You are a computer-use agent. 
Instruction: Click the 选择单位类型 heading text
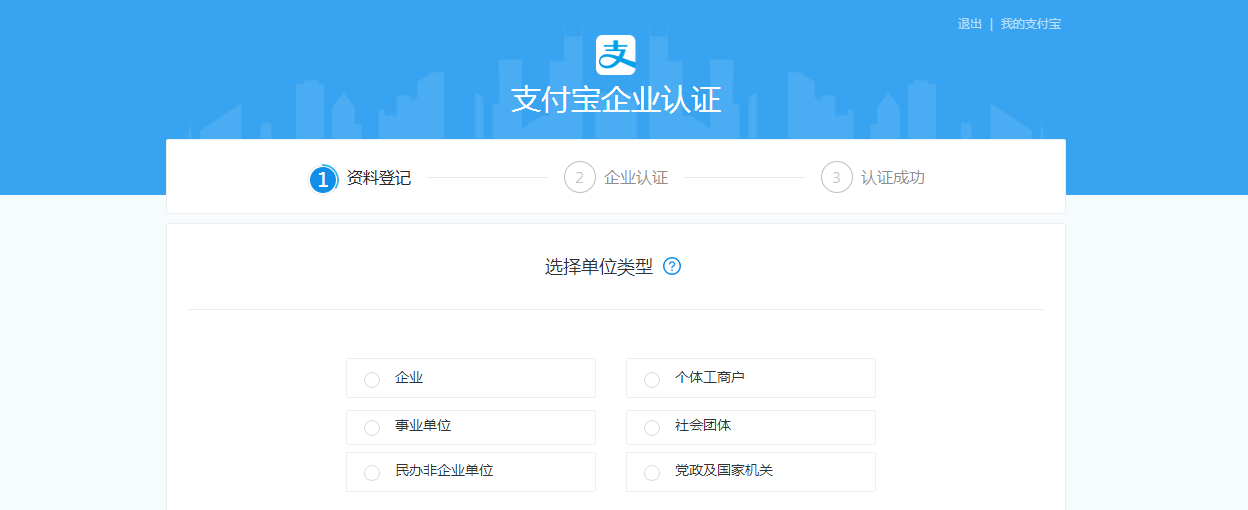pyautogui.click(x=599, y=266)
